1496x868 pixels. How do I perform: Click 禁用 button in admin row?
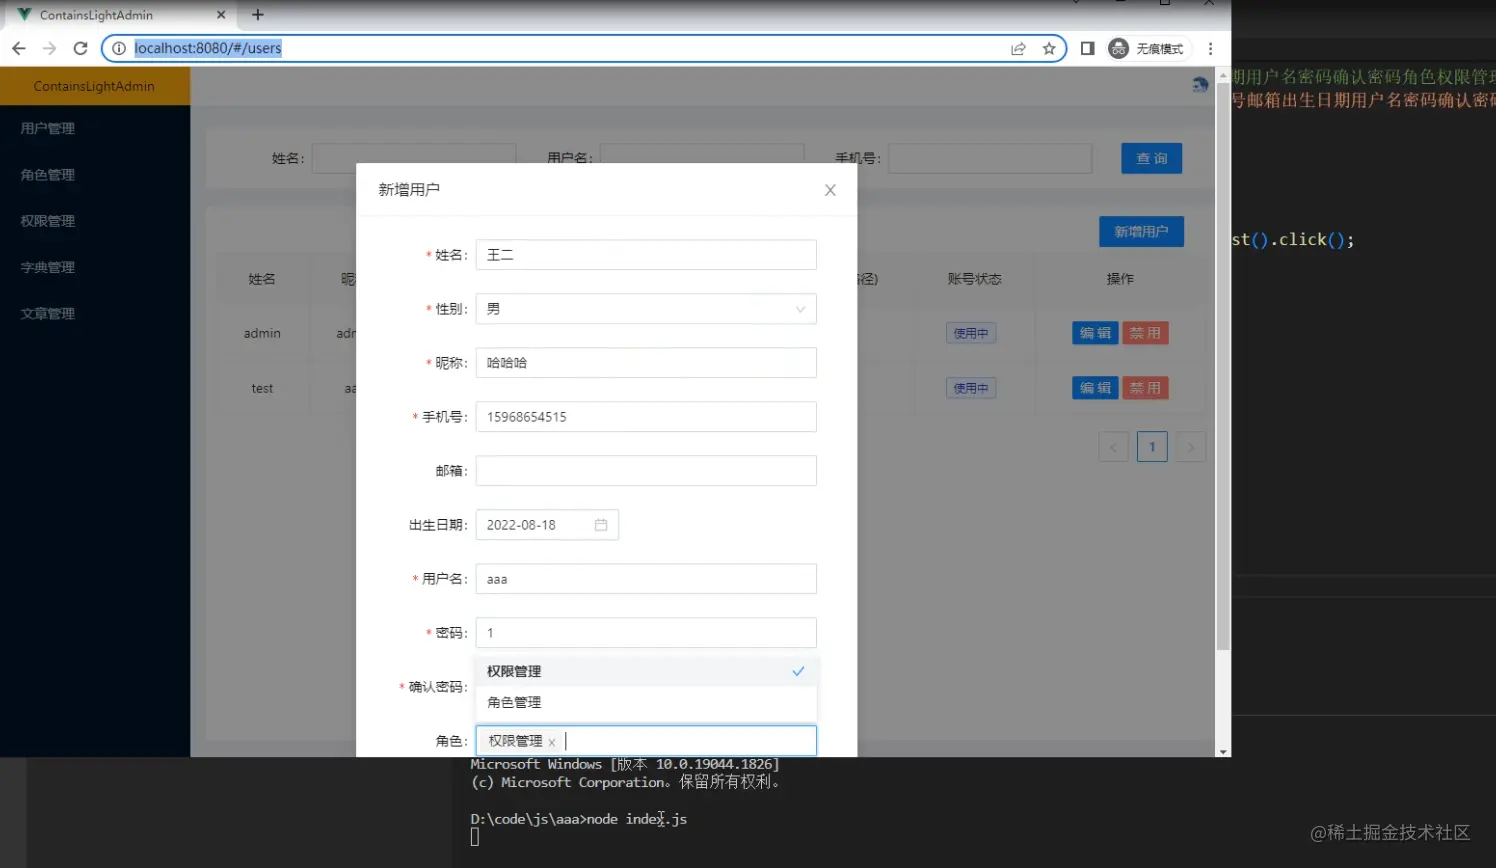coord(1146,333)
